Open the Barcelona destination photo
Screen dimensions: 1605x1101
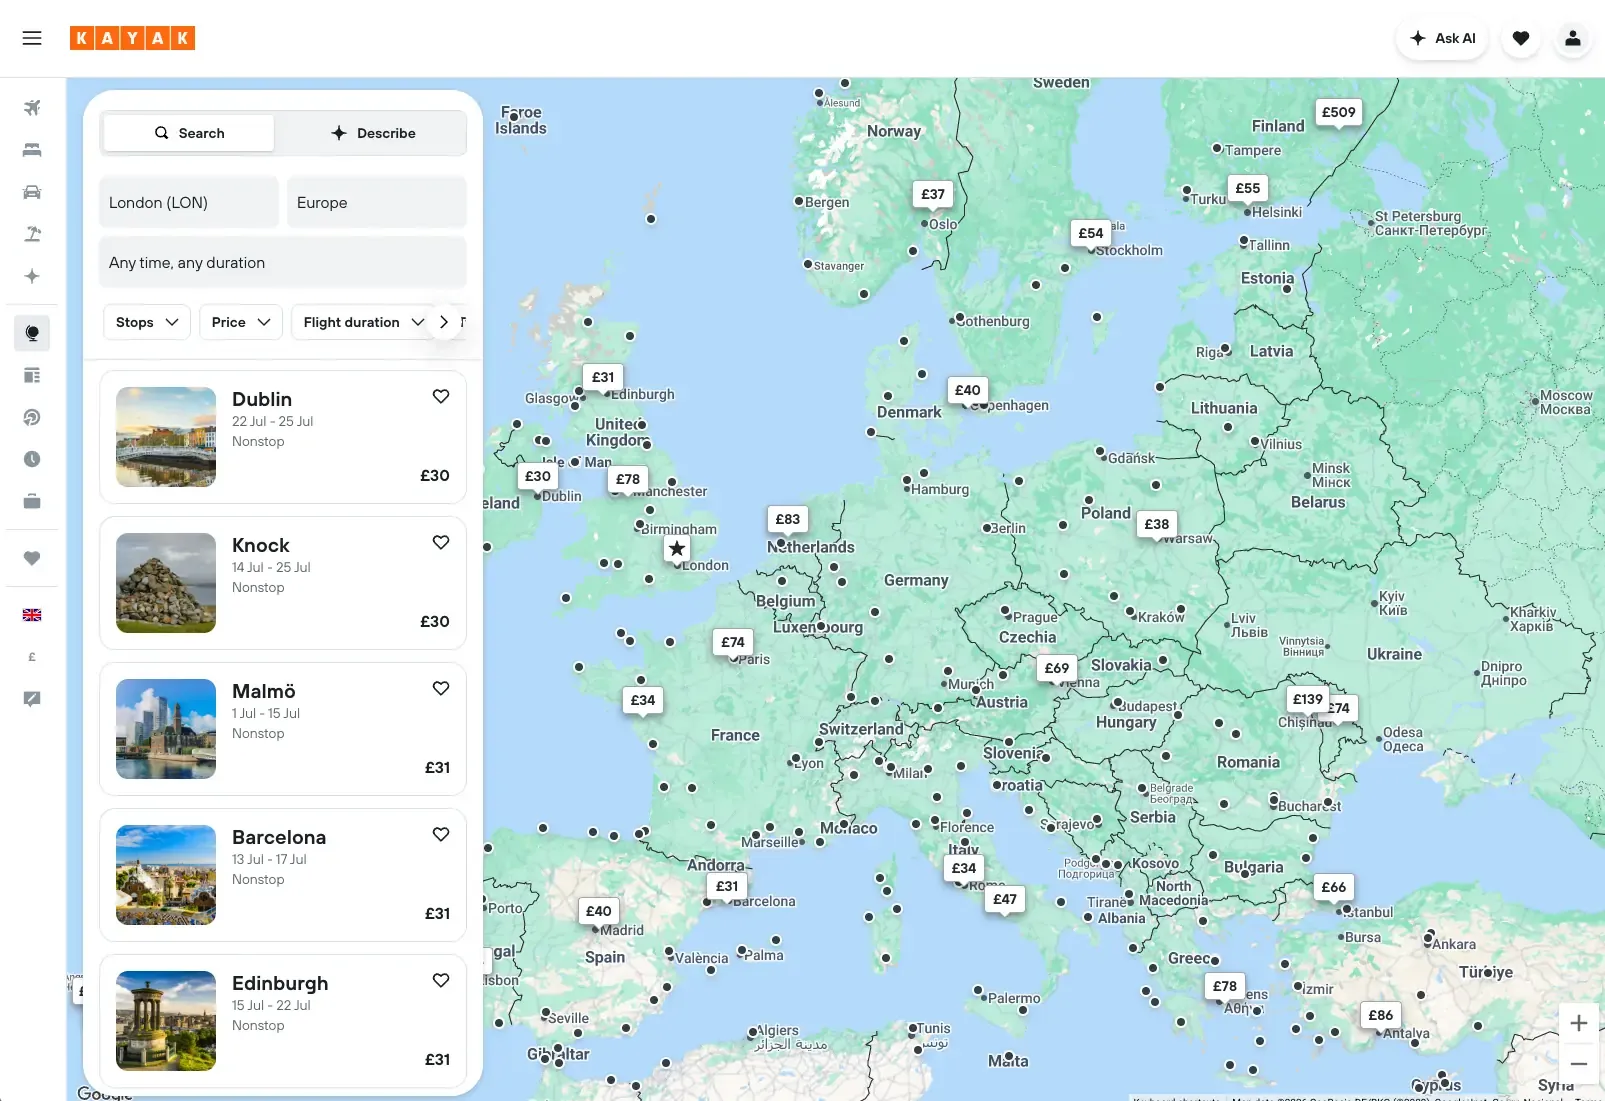click(166, 875)
